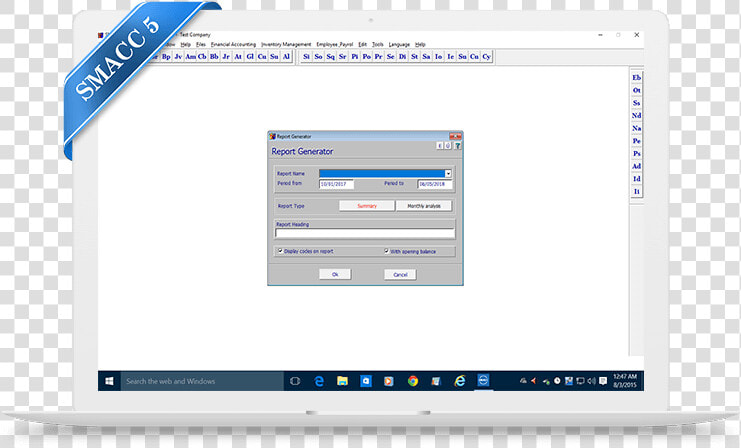Click the Am toolbar button
Screen dimensions: 741x448
[190, 57]
